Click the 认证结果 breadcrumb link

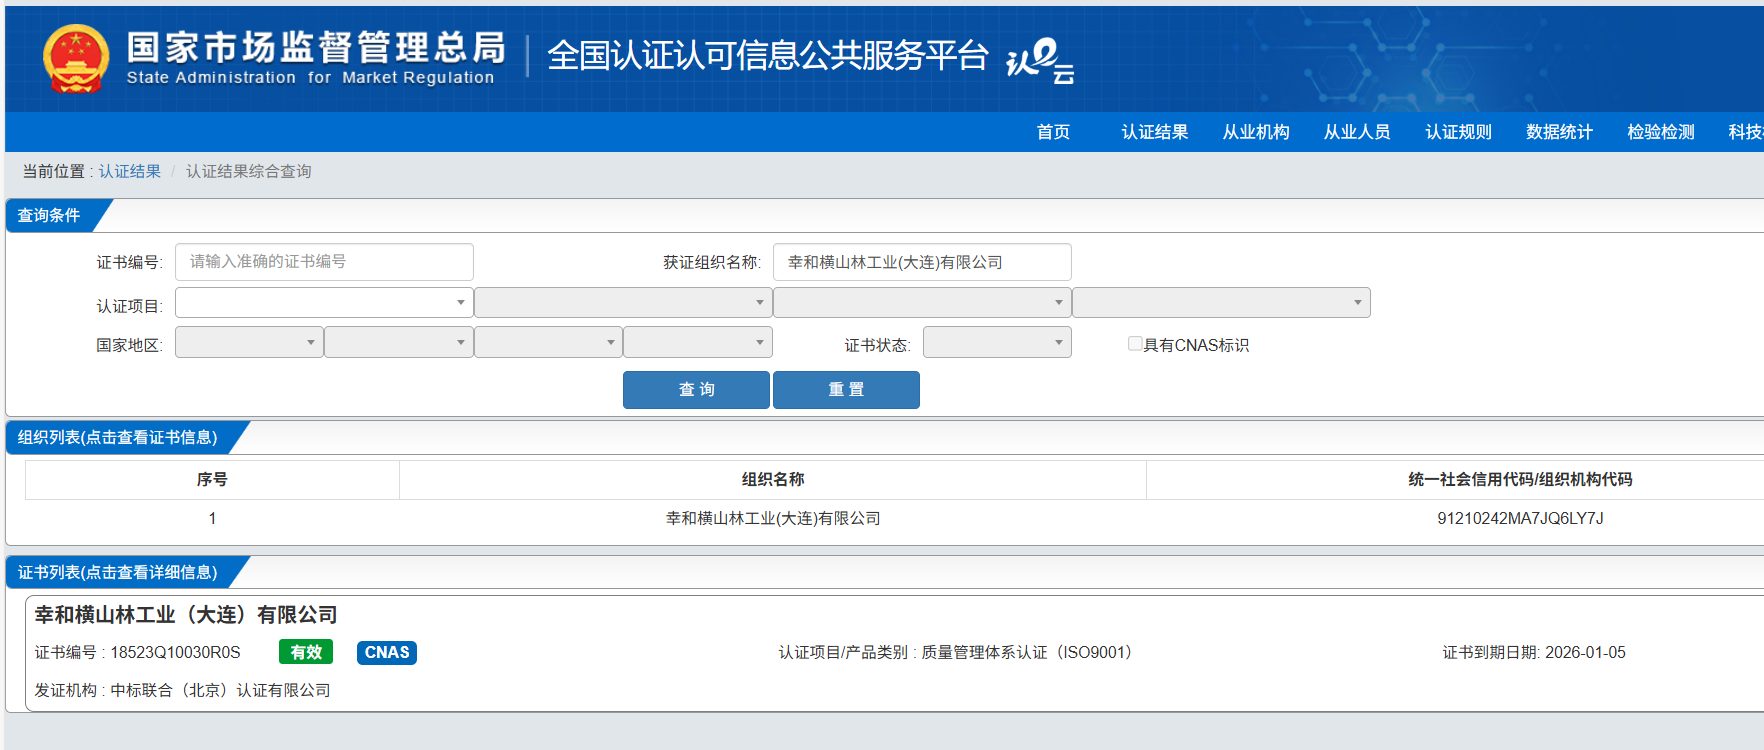(129, 172)
